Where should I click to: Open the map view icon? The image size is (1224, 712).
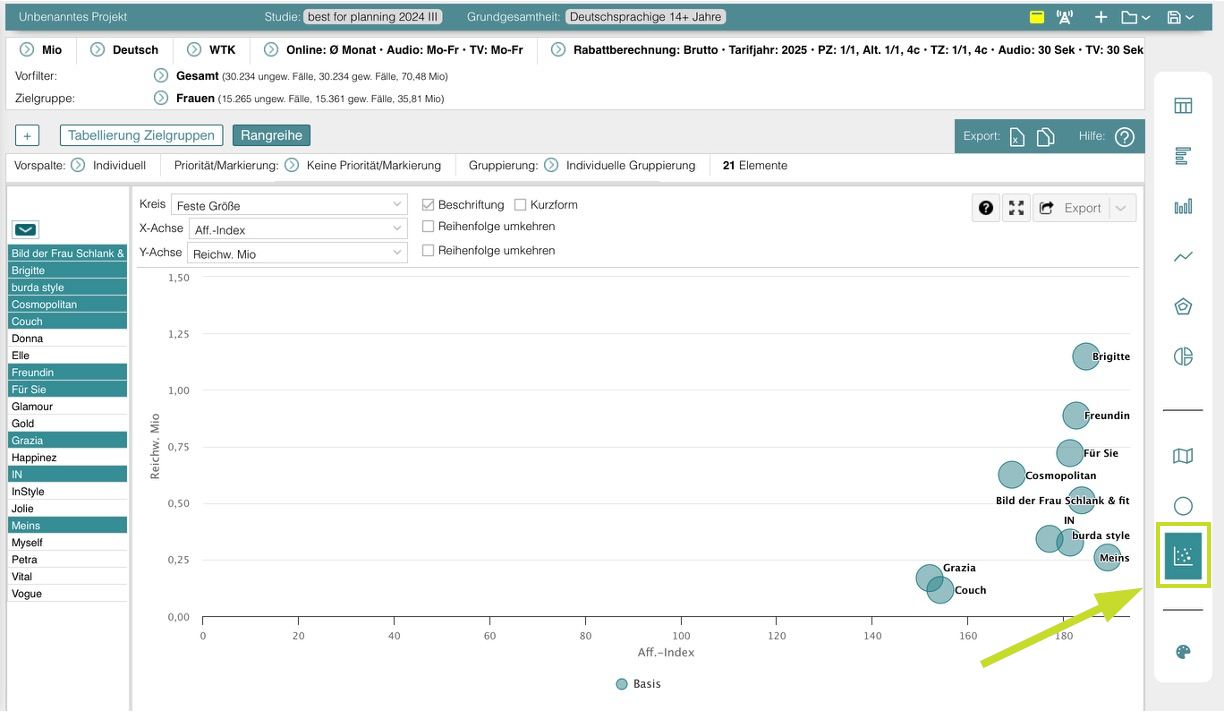tap(1183, 456)
